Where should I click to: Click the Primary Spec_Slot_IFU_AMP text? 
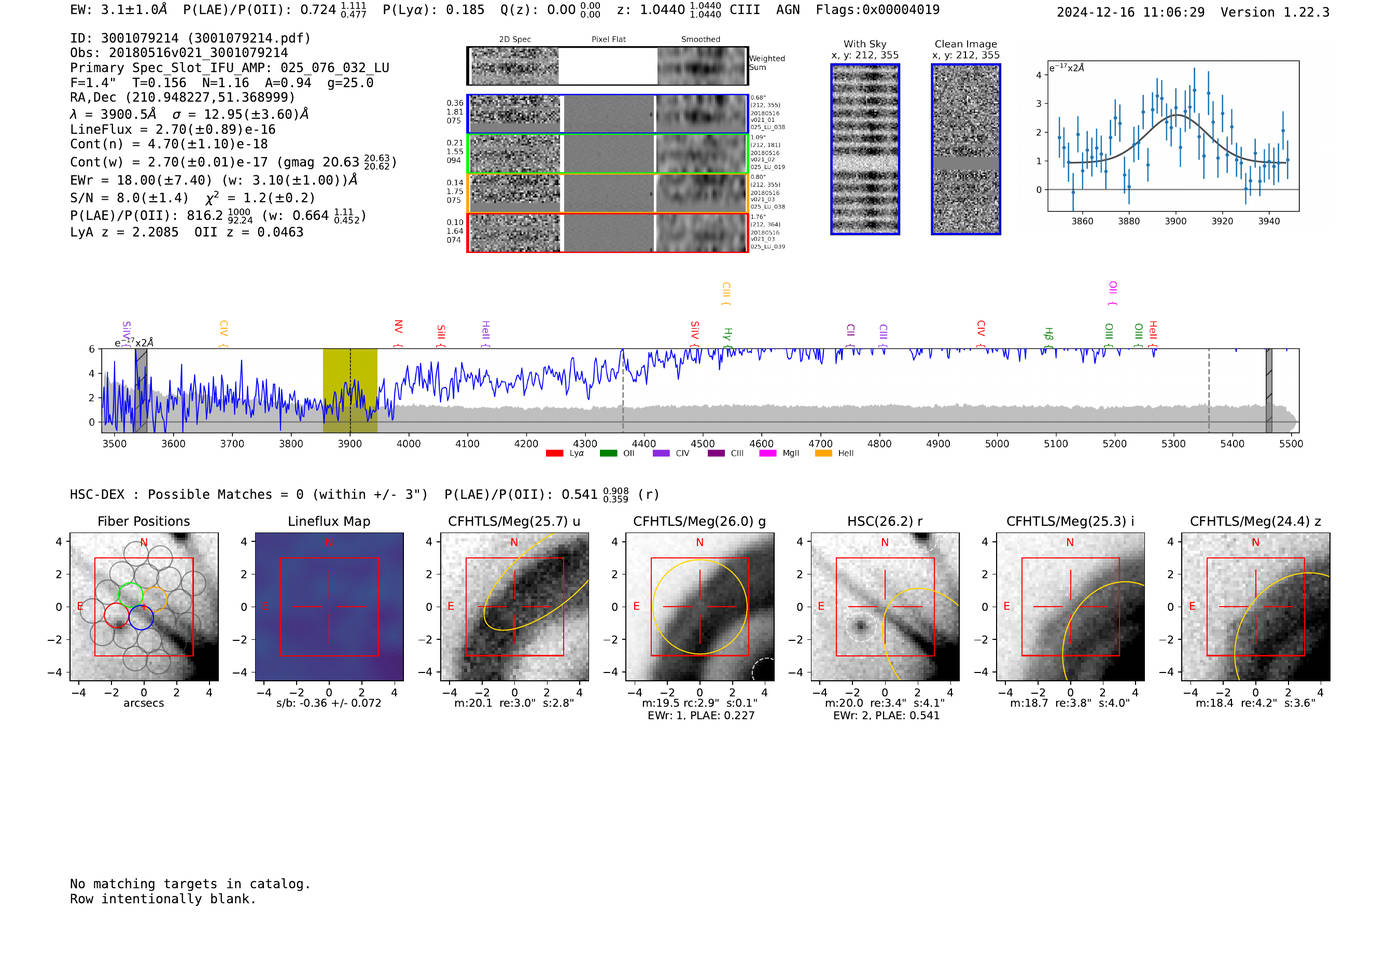pos(230,68)
